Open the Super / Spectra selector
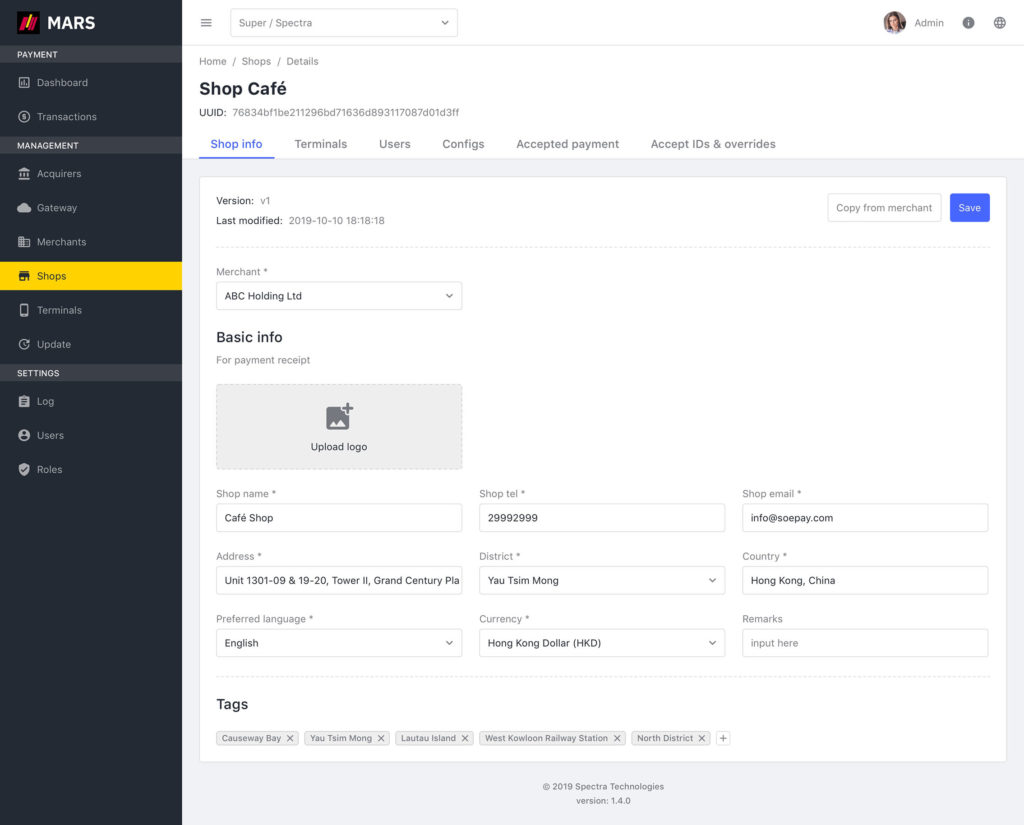1024x825 pixels. click(344, 22)
